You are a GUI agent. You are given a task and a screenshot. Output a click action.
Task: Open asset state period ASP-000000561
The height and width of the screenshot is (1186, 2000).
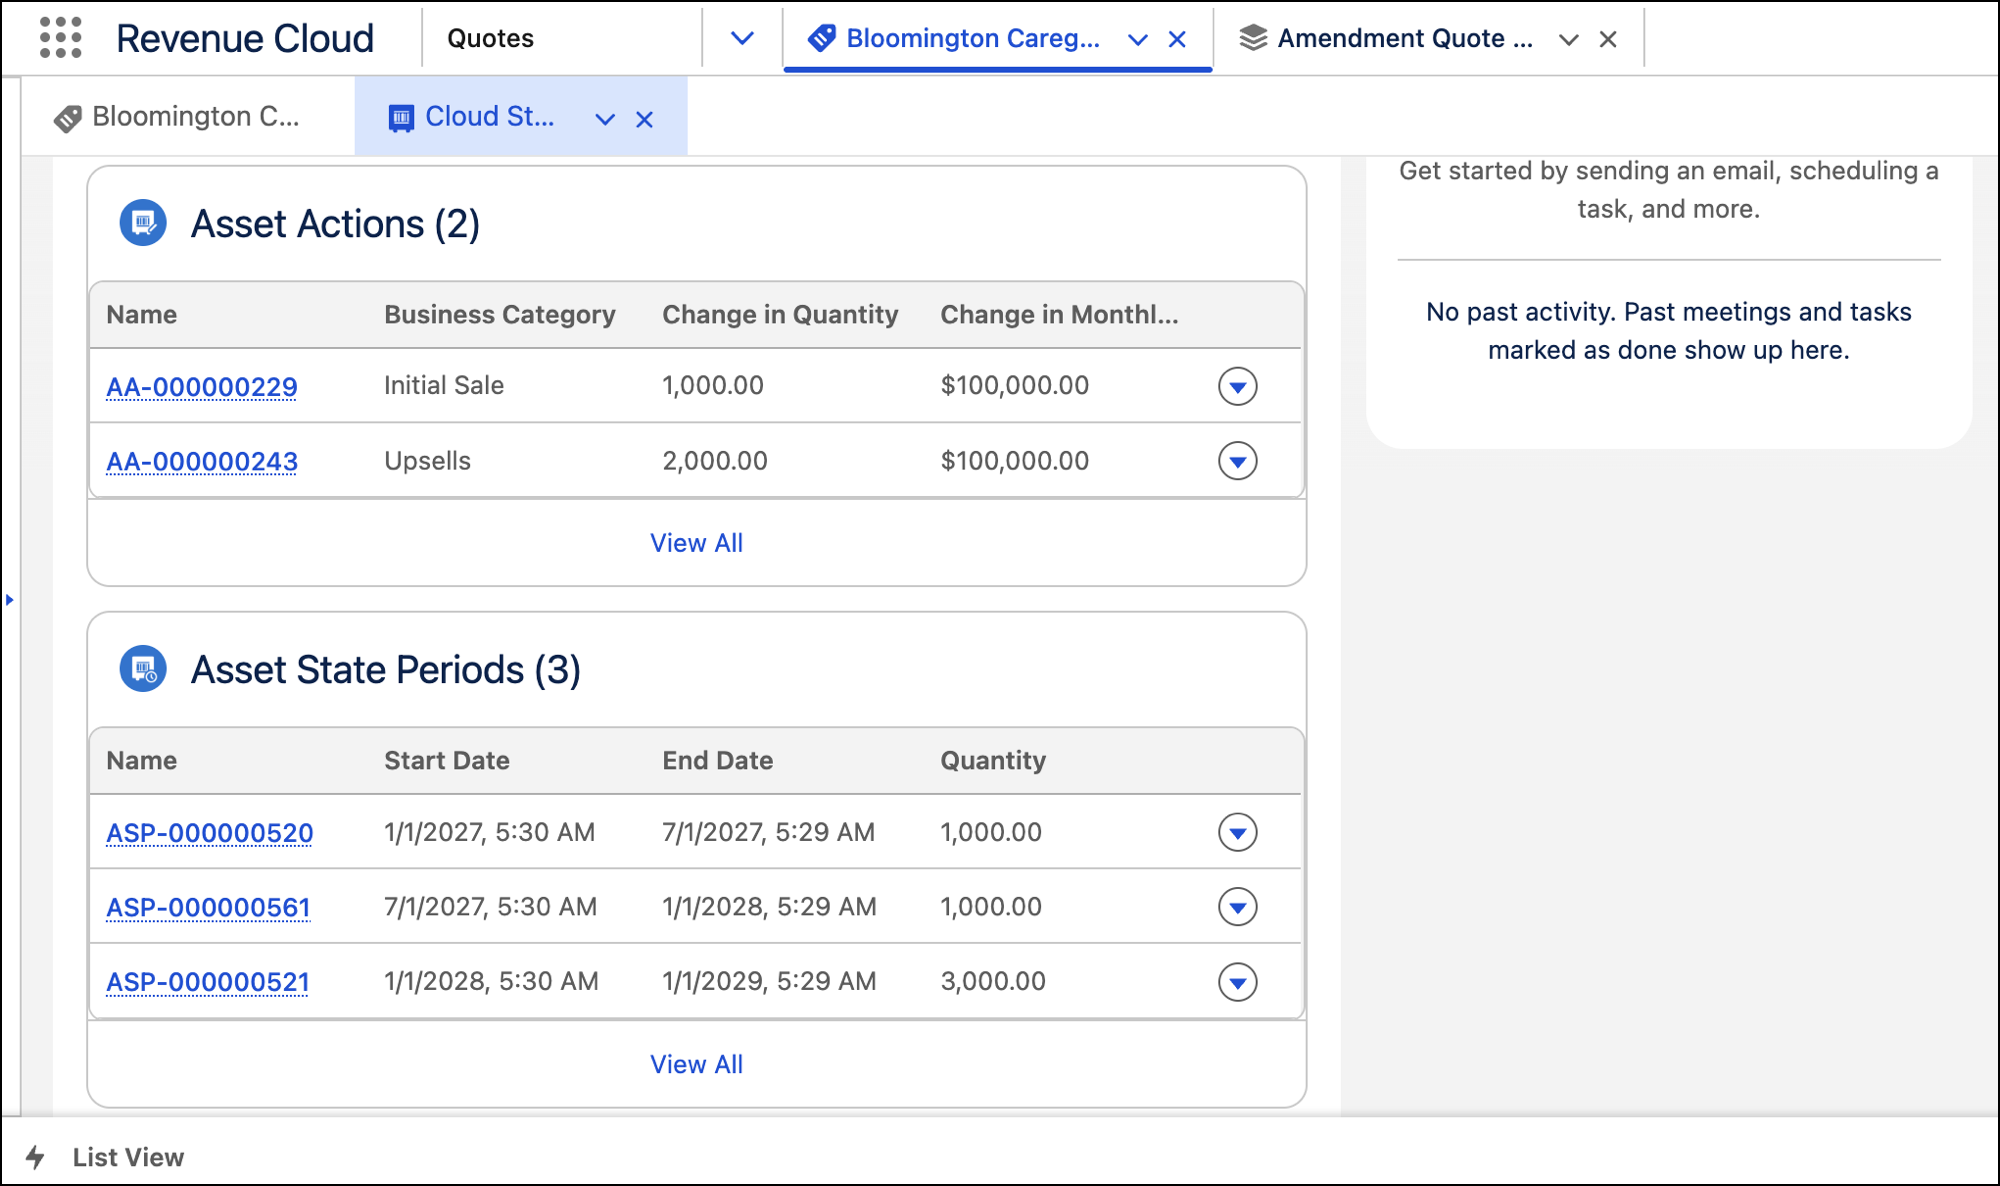pyautogui.click(x=208, y=907)
